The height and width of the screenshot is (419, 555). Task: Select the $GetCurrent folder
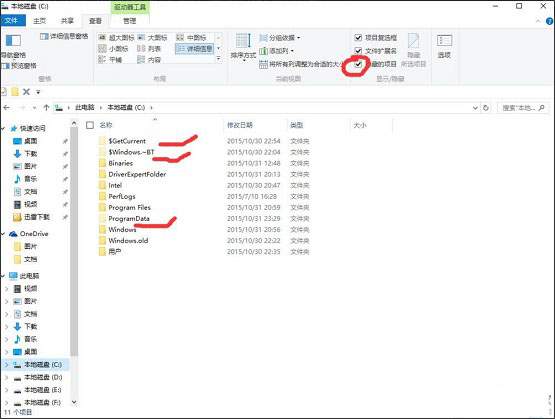tap(127, 141)
